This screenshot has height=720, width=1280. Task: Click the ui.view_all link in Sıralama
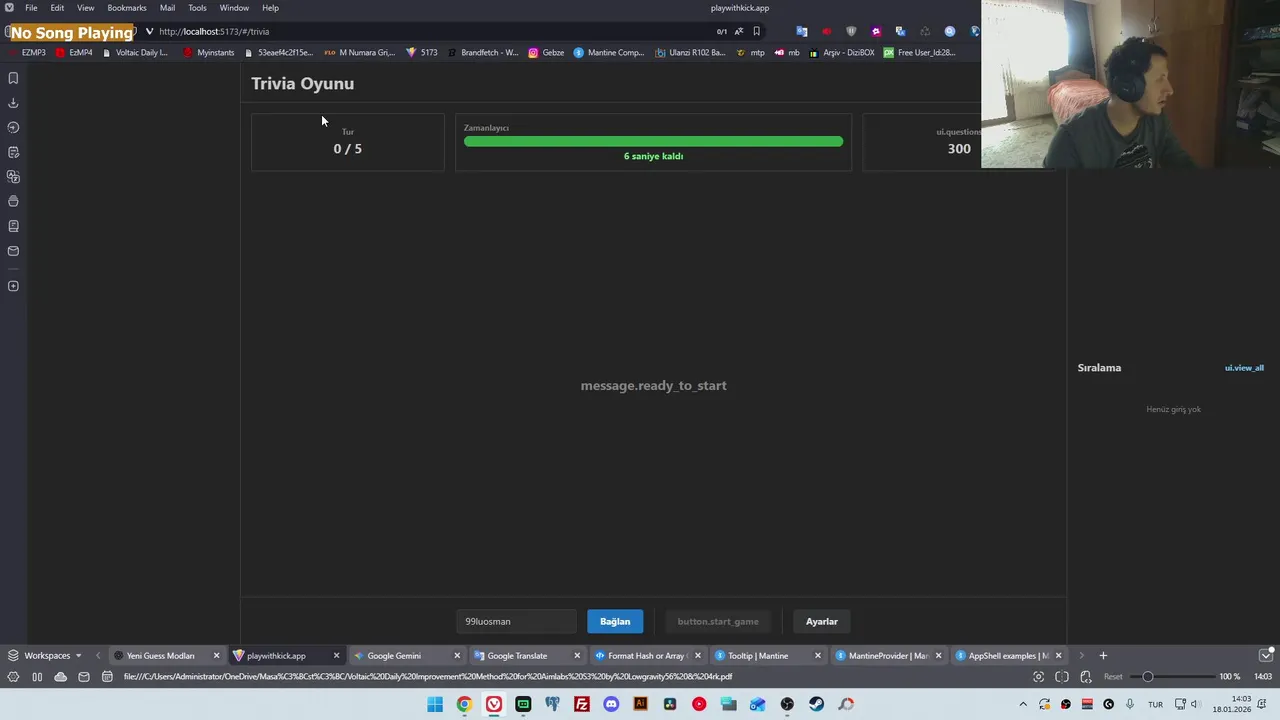point(1244,368)
